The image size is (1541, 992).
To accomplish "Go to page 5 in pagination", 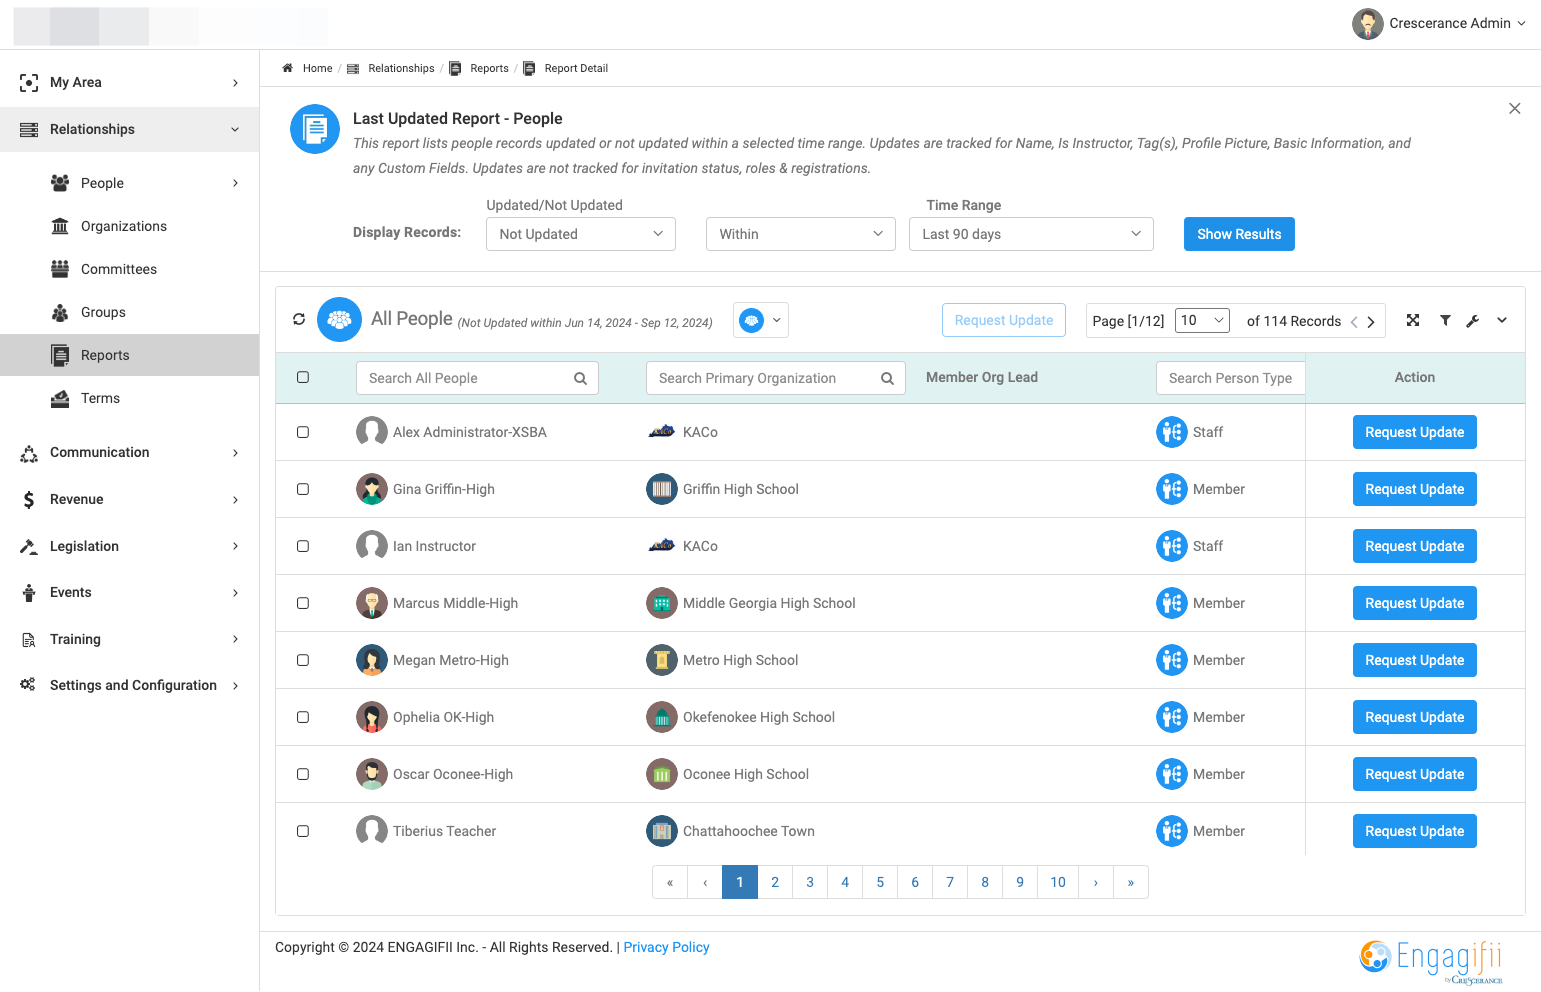I will point(880,882).
